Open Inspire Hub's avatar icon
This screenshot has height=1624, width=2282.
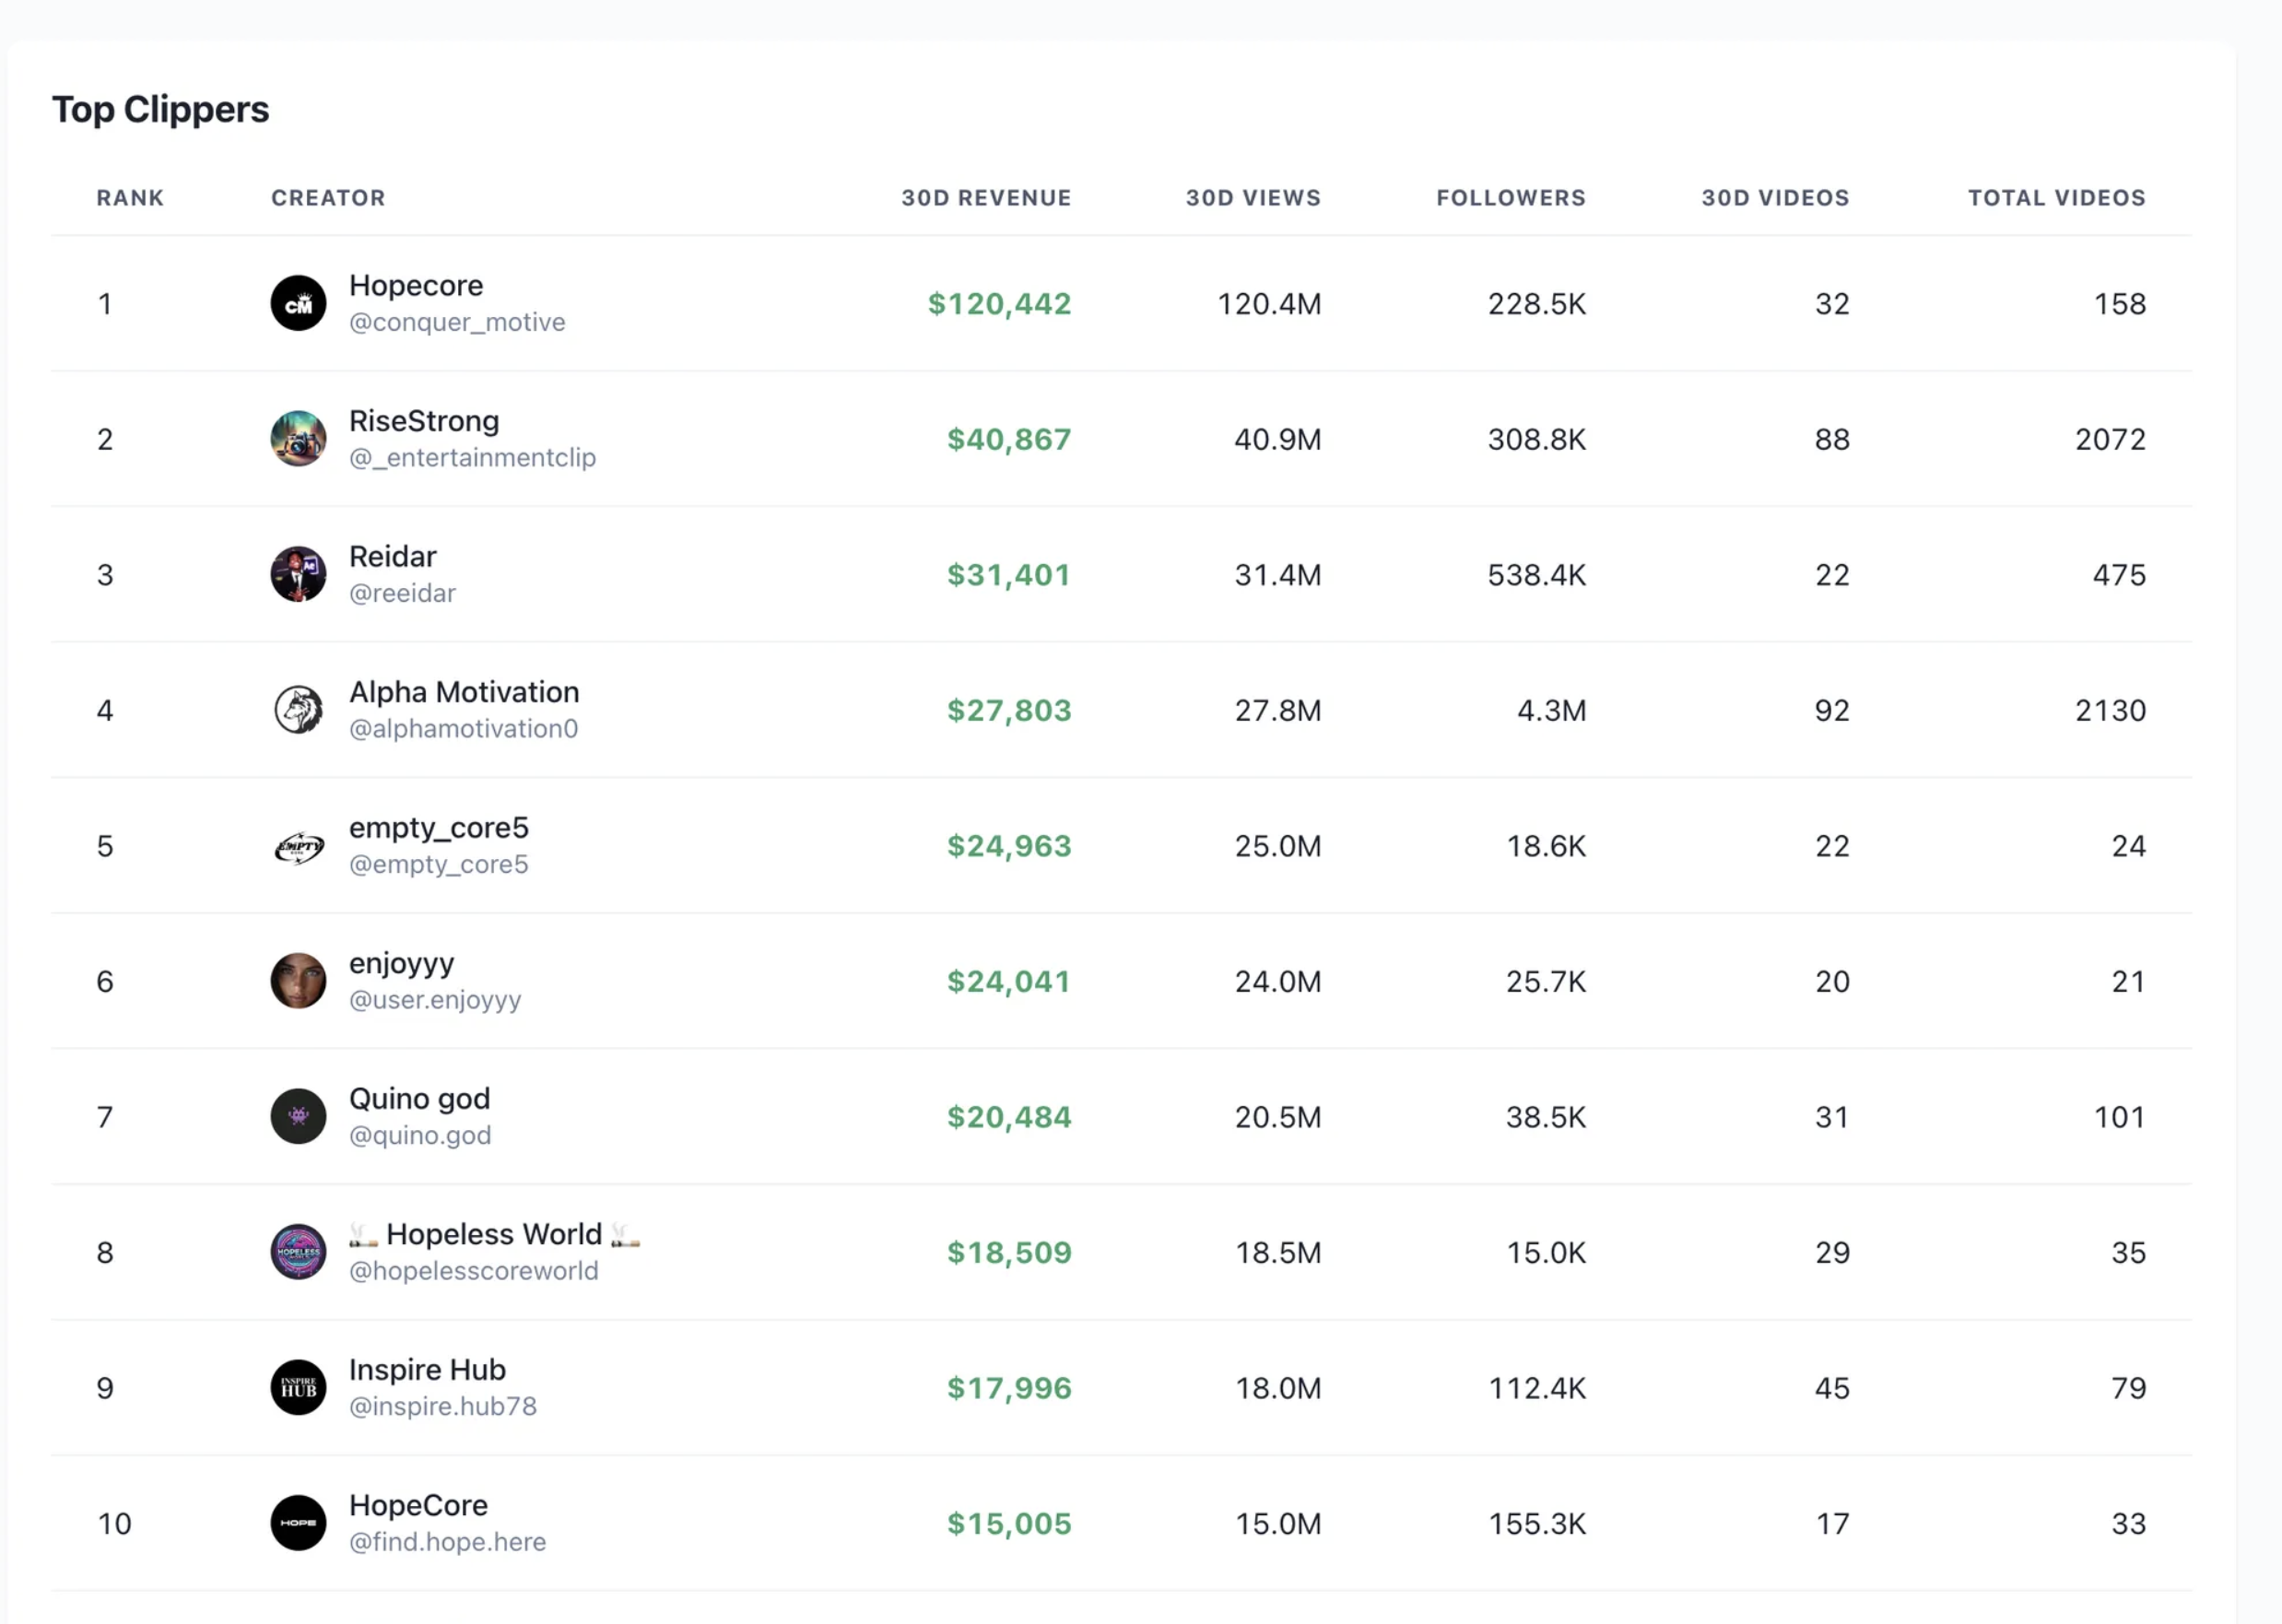tap(298, 1388)
